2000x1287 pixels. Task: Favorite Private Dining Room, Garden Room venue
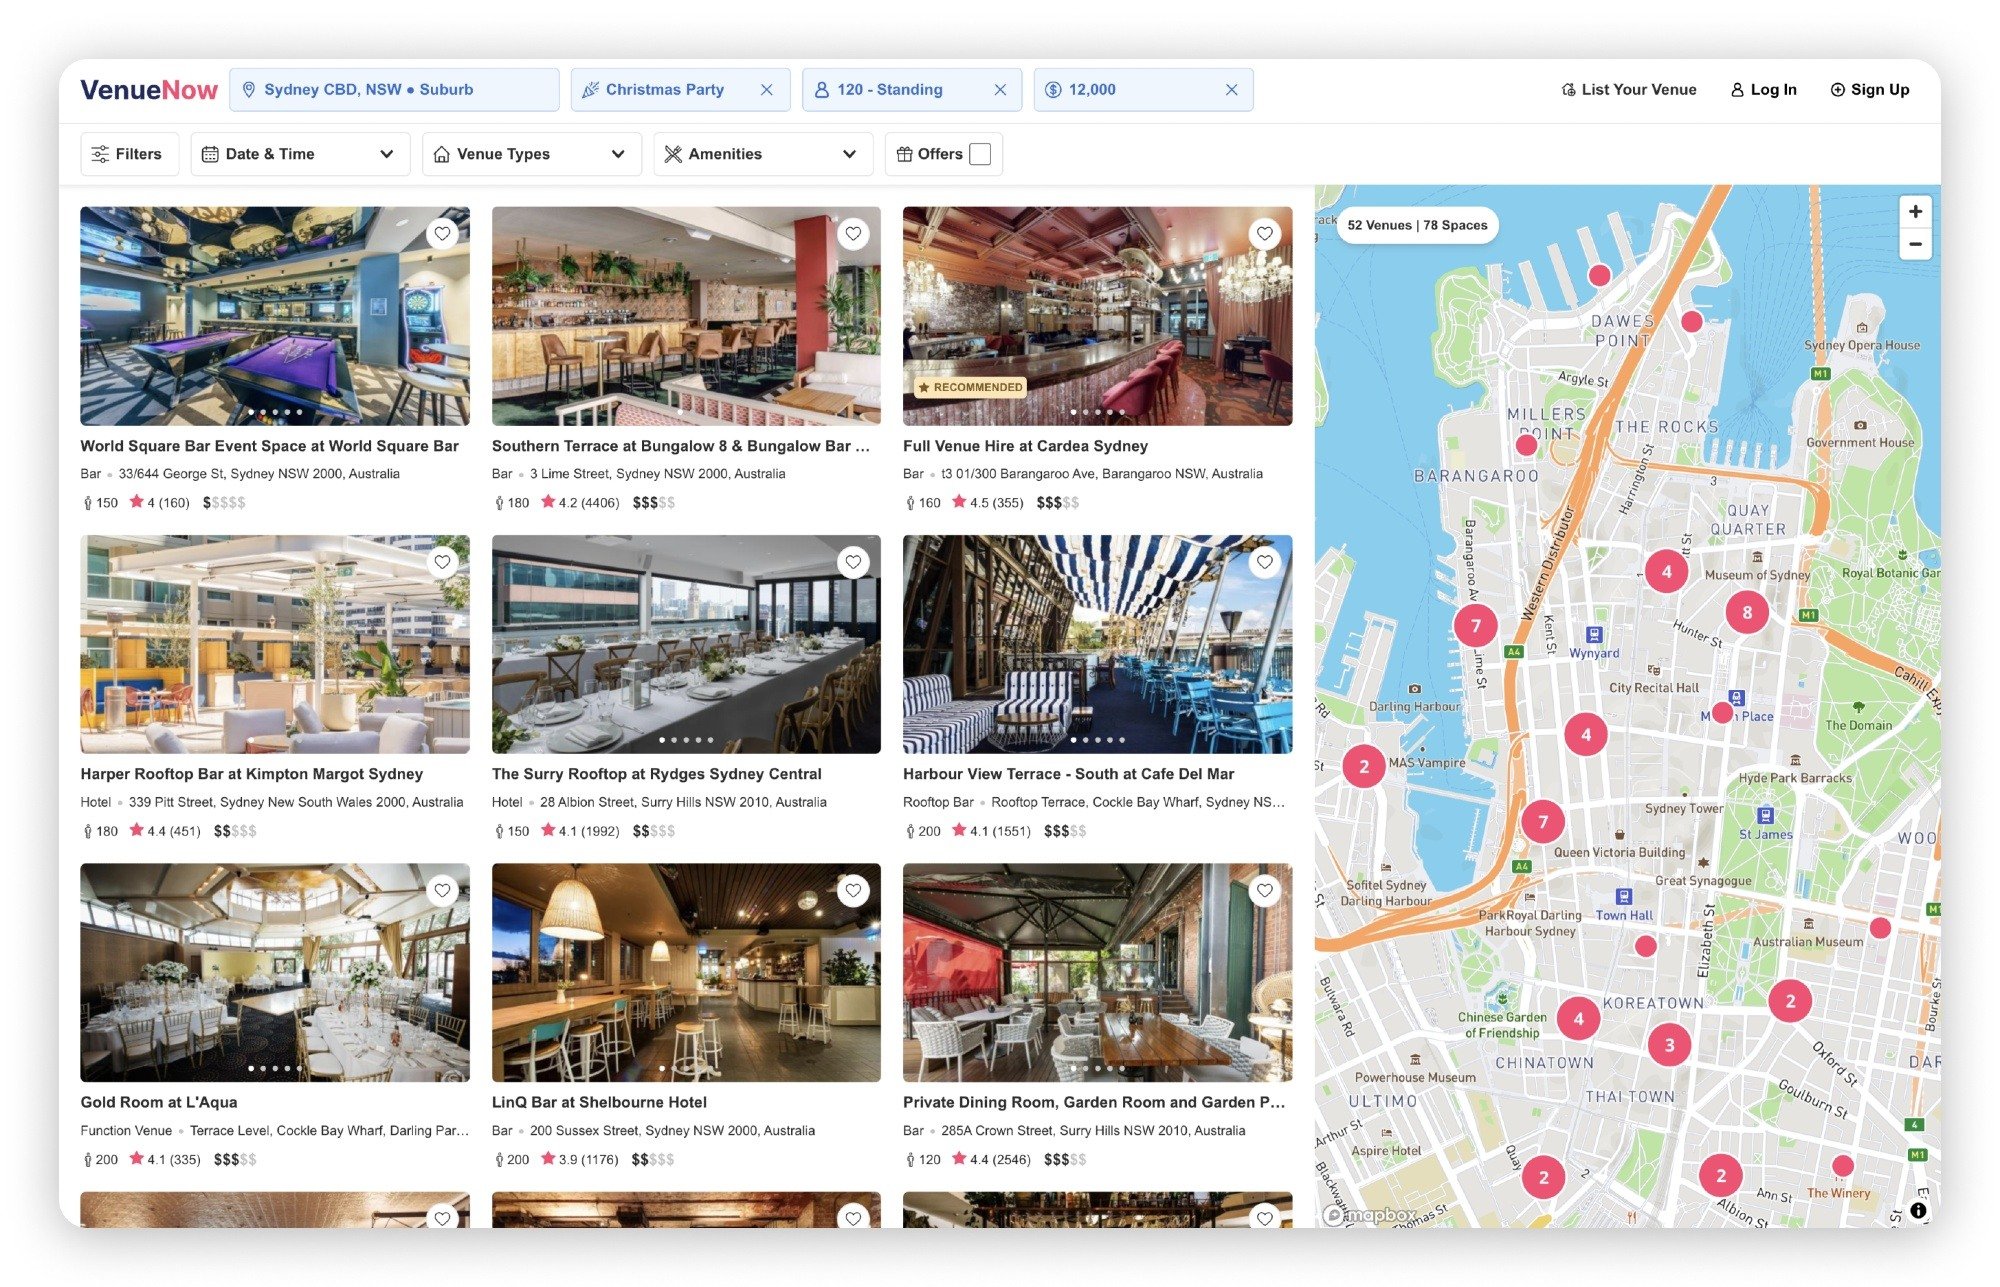pyautogui.click(x=1265, y=890)
